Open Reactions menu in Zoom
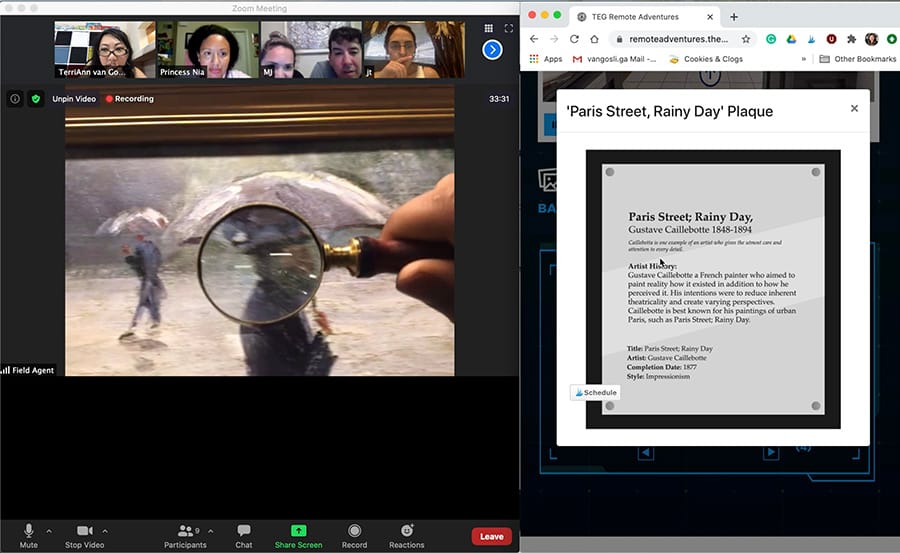900x553 pixels. pos(406,536)
